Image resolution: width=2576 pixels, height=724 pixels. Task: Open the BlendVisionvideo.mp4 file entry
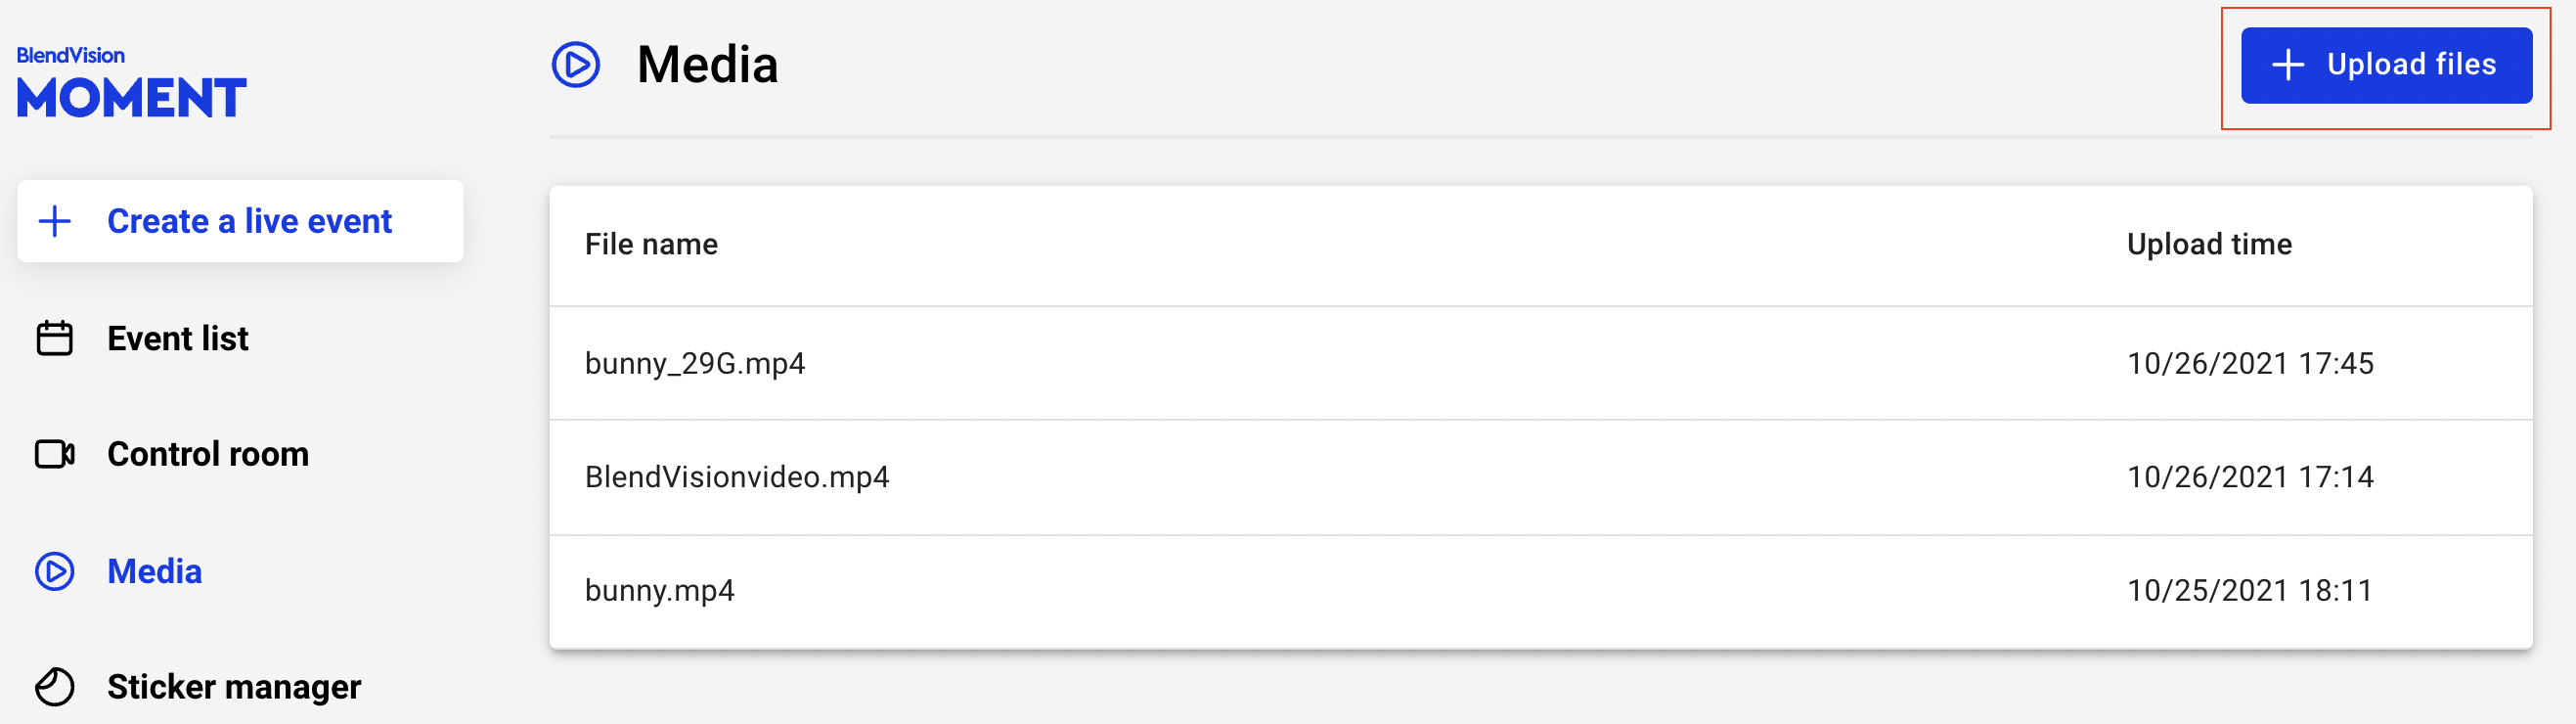click(x=737, y=477)
